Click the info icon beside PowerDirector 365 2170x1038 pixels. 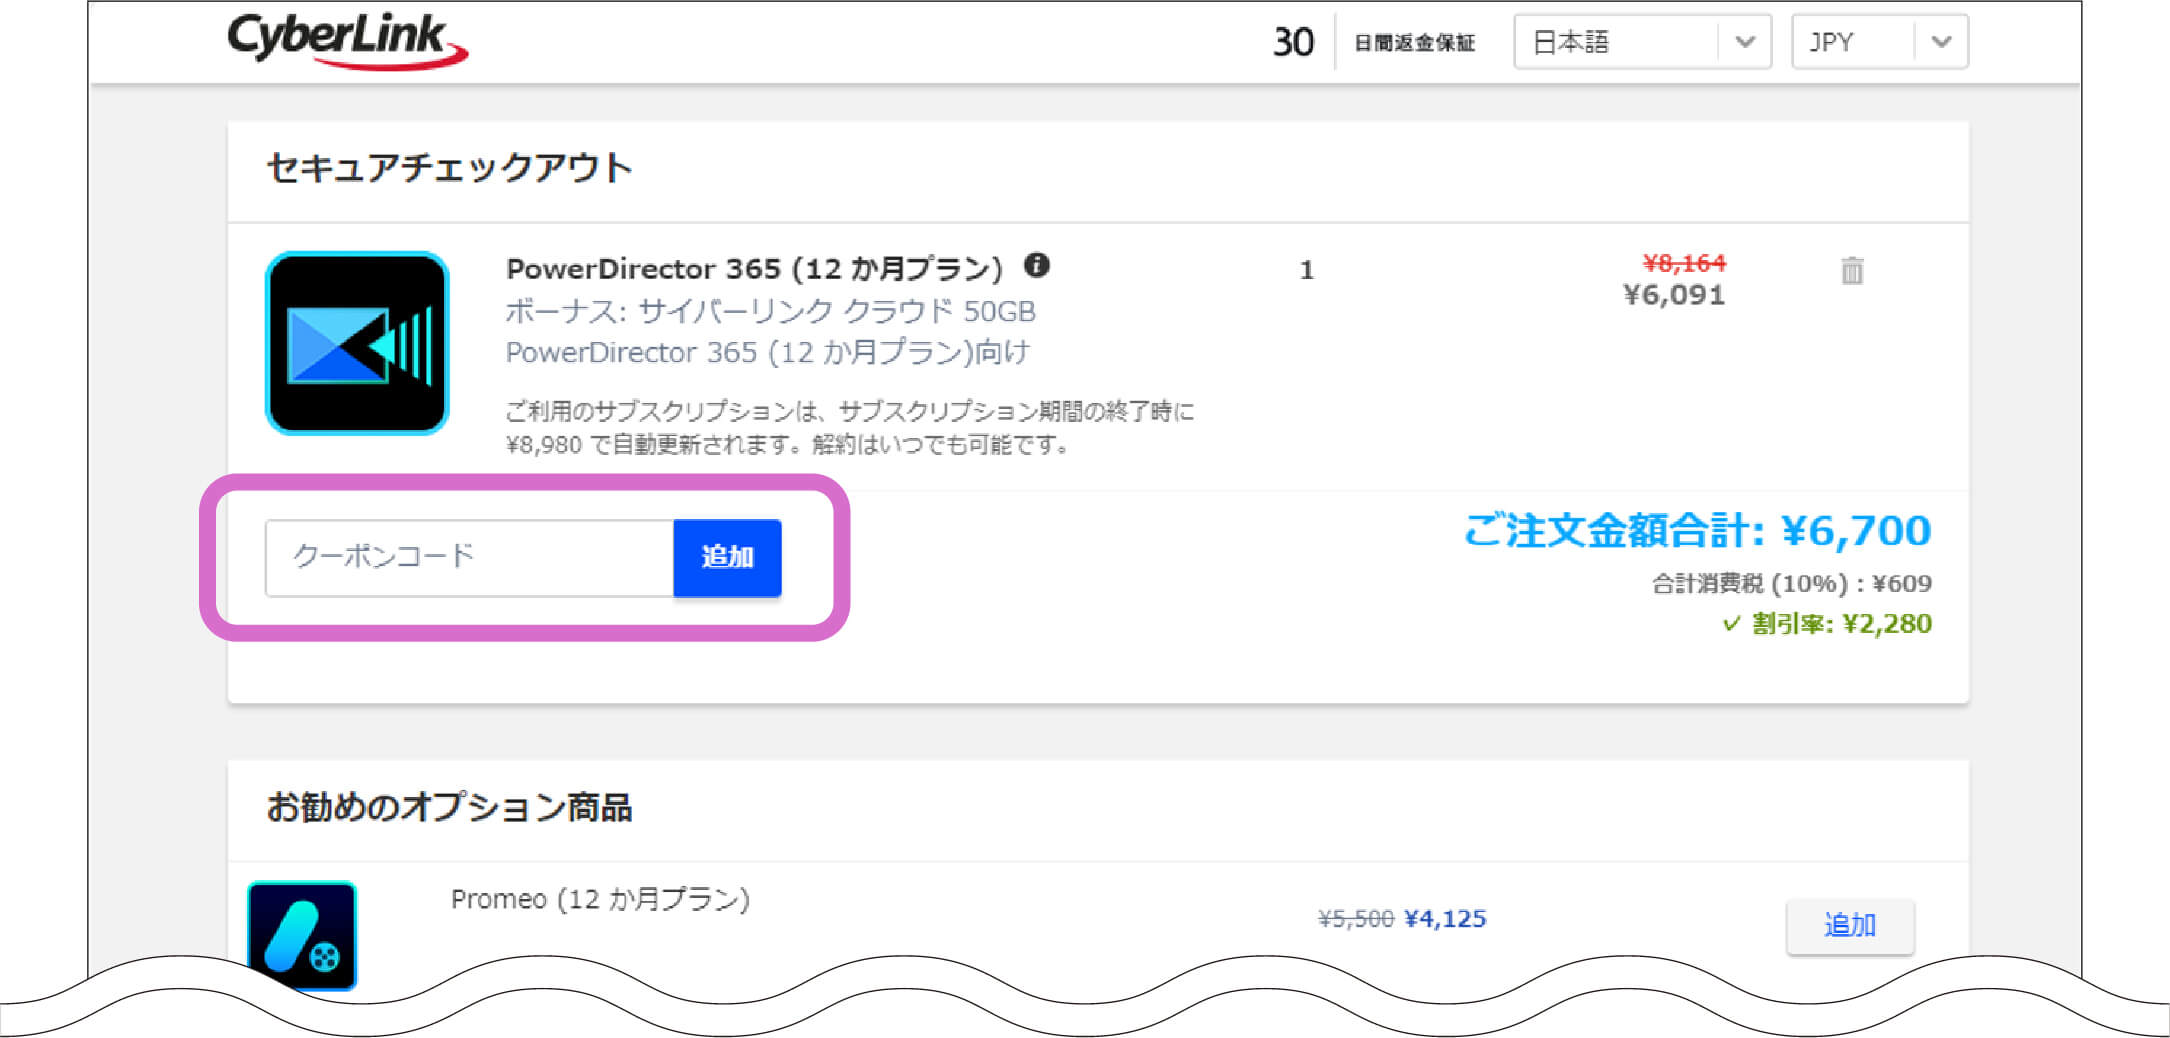1037,265
